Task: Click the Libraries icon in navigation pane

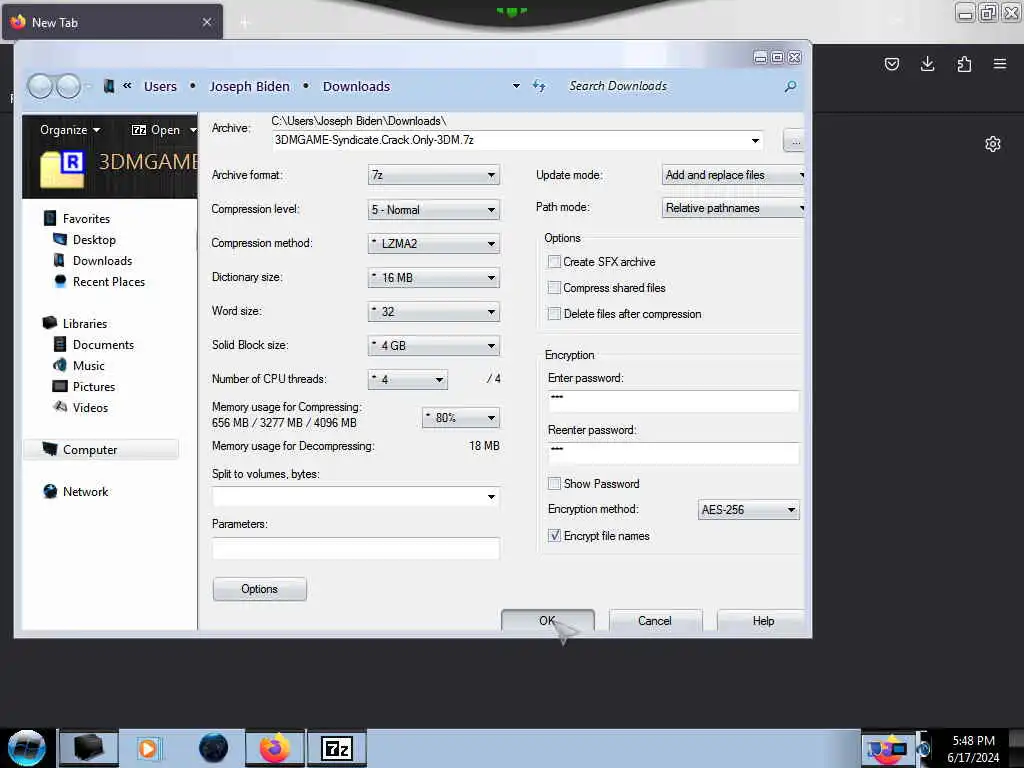Action: tap(50, 323)
